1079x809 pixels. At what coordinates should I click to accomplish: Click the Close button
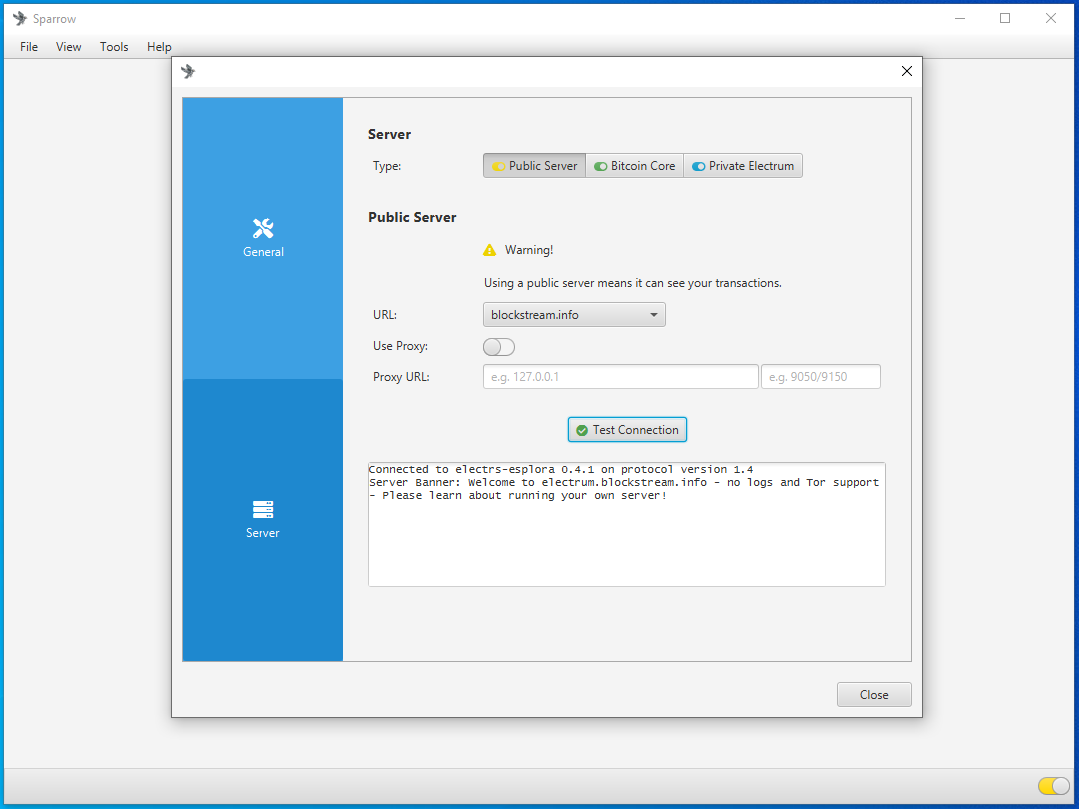pyautogui.click(x=874, y=695)
